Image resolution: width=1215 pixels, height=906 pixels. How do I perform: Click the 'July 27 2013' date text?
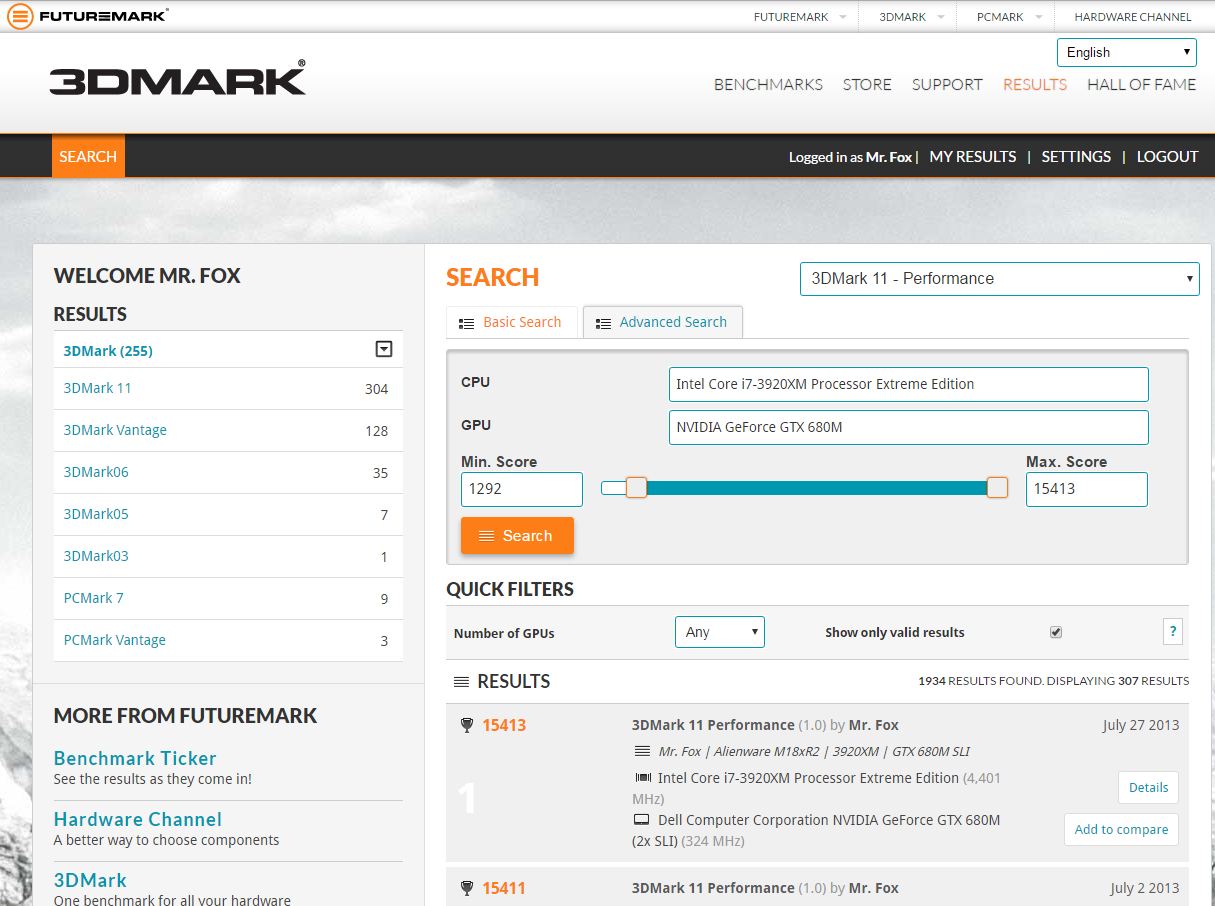point(1141,725)
